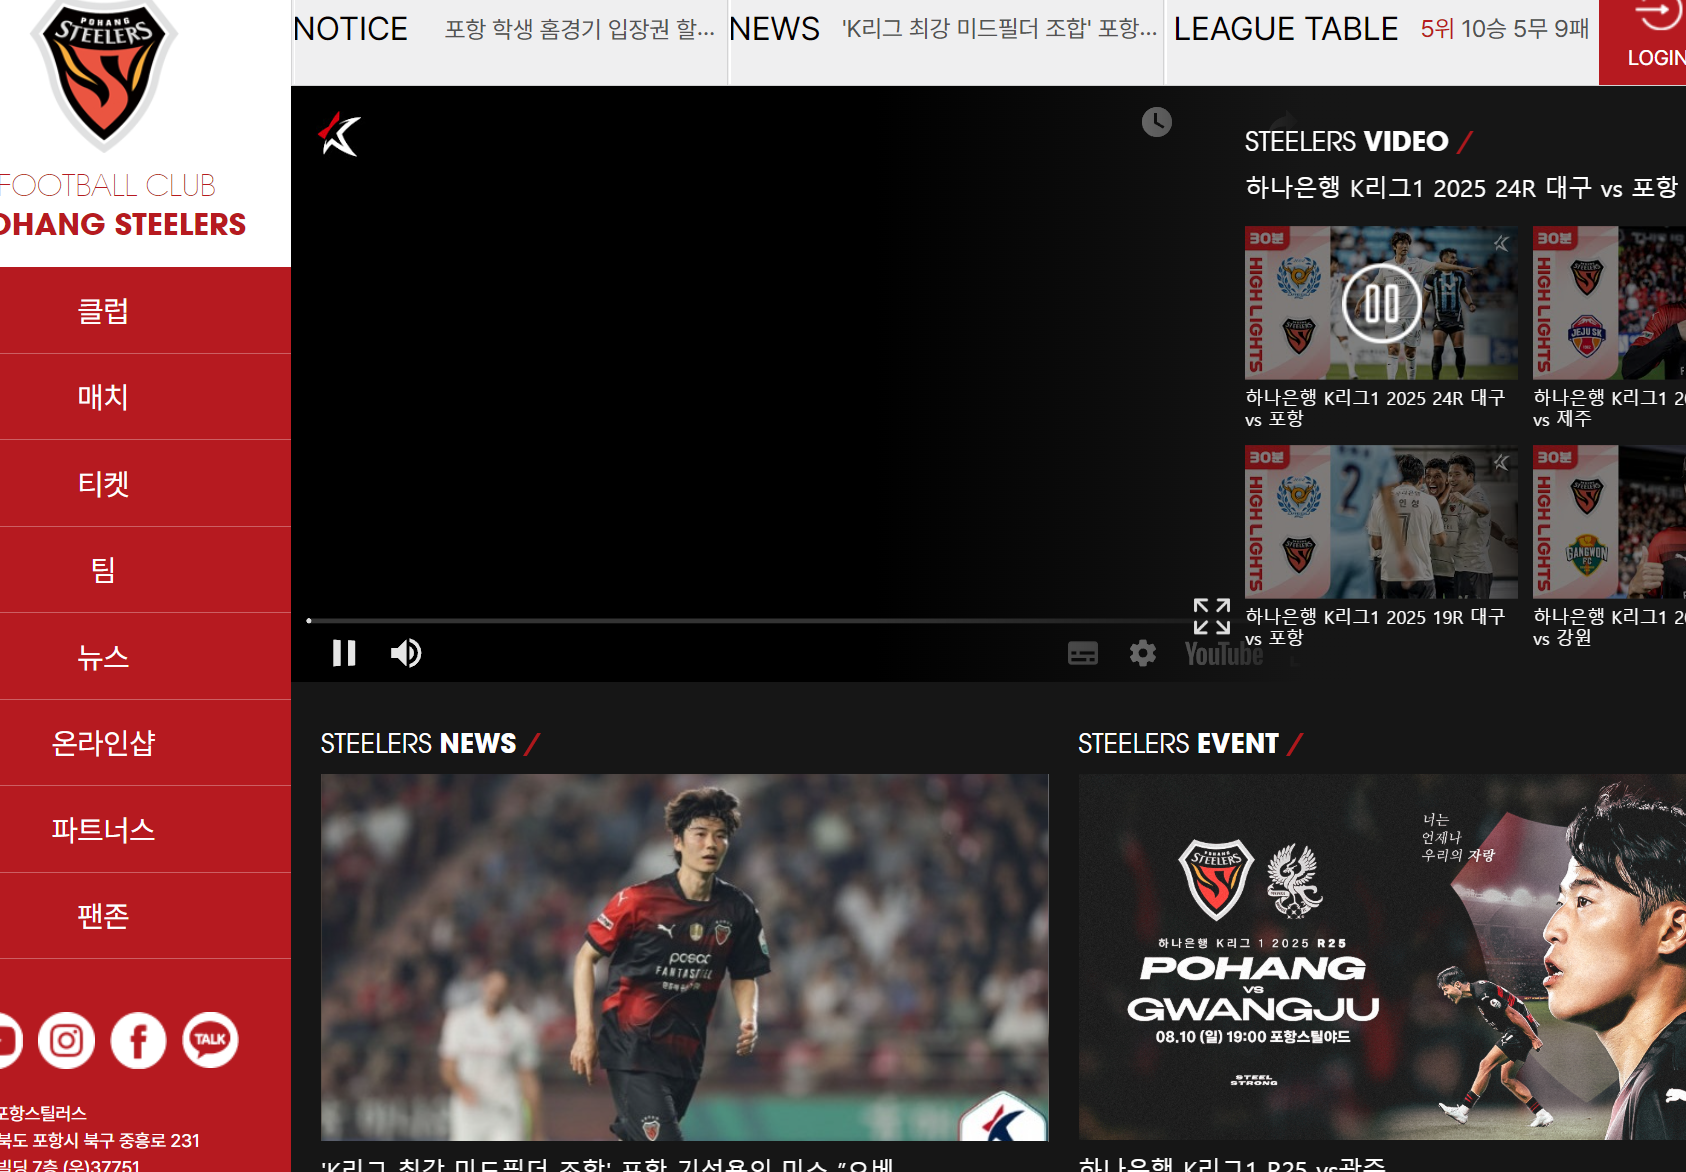
Task: Play the vs 강원 highlight thumbnail
Action: (1609, 522)
